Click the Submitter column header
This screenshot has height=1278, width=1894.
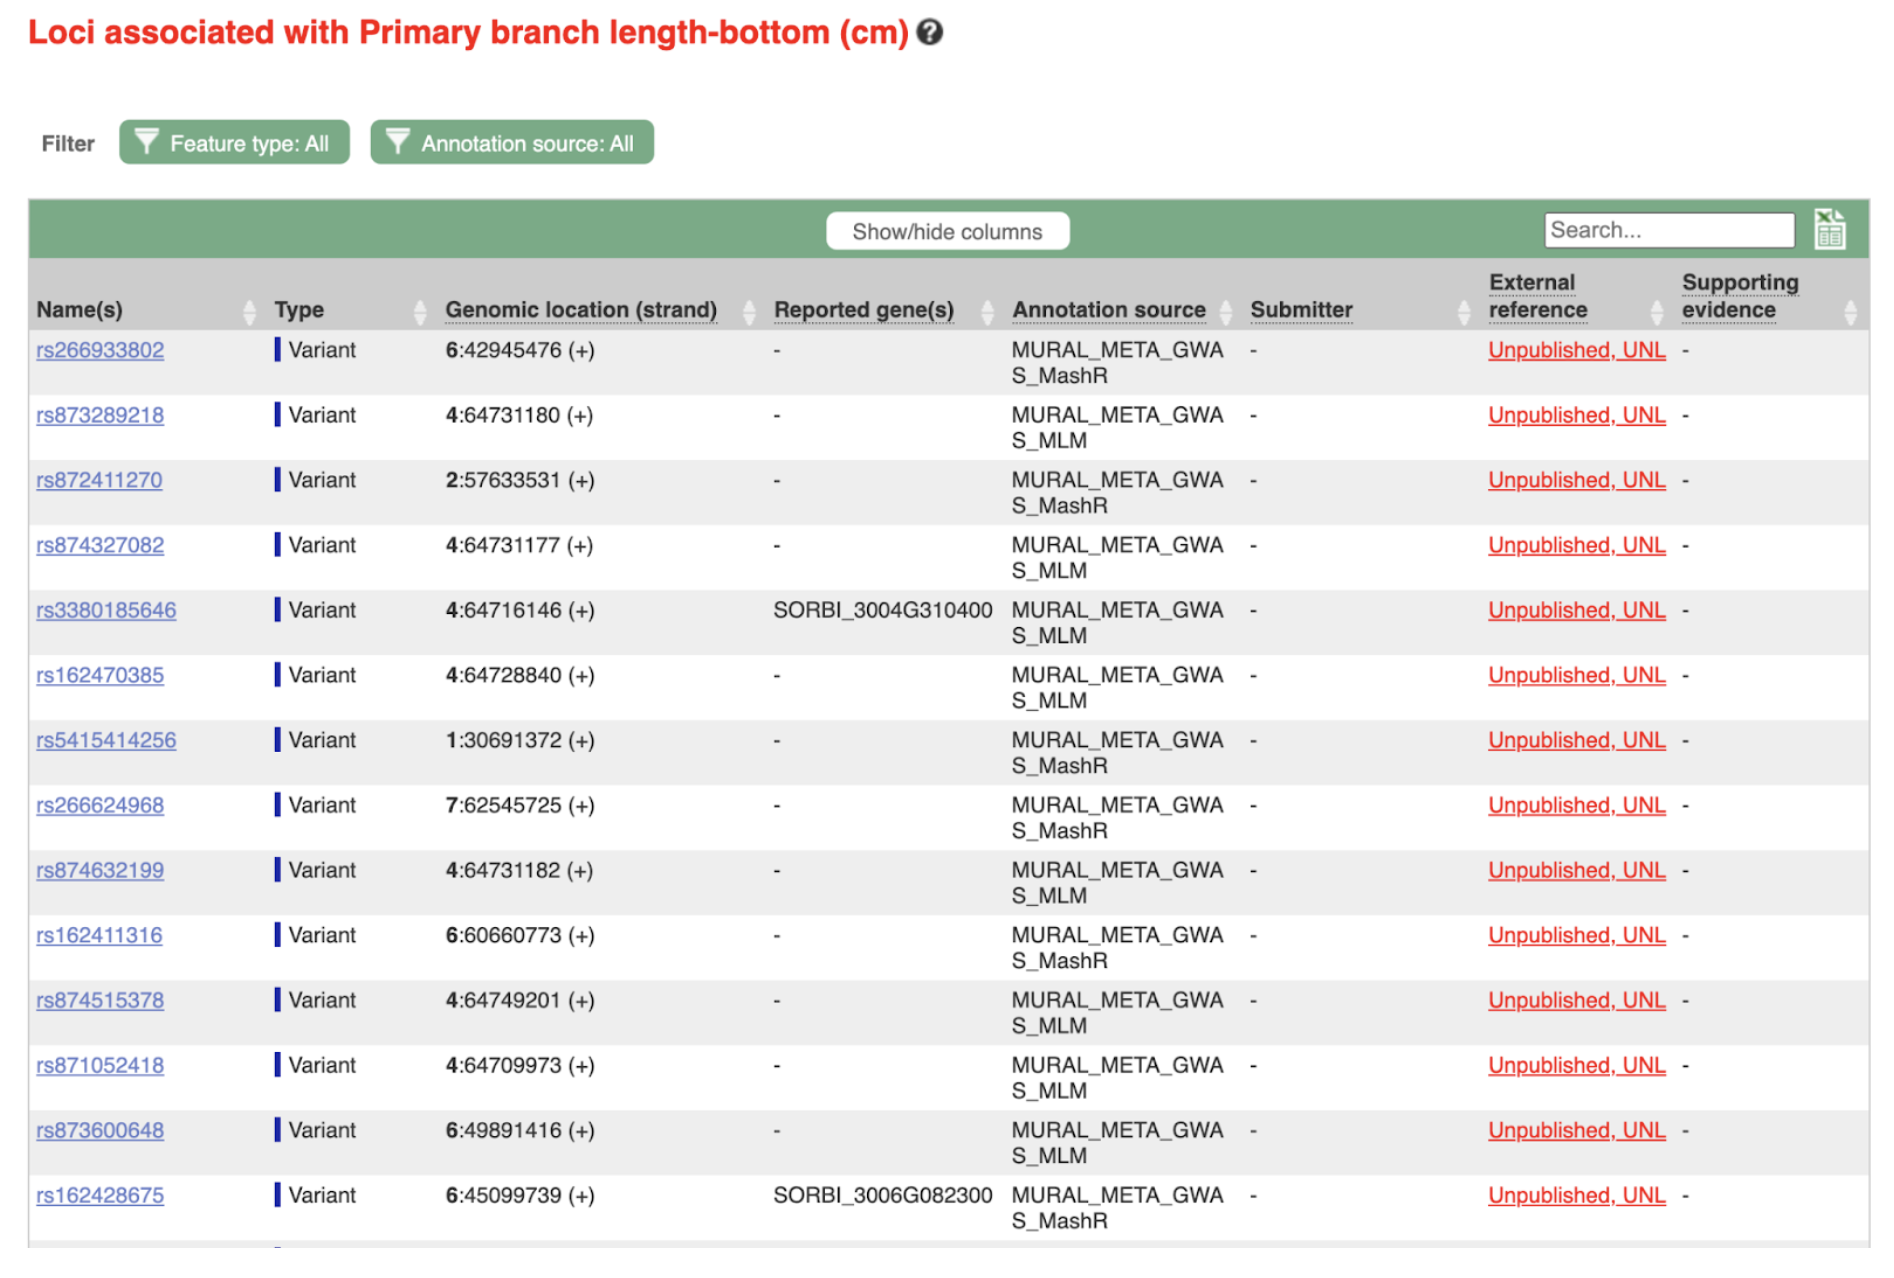[1301, 310]
